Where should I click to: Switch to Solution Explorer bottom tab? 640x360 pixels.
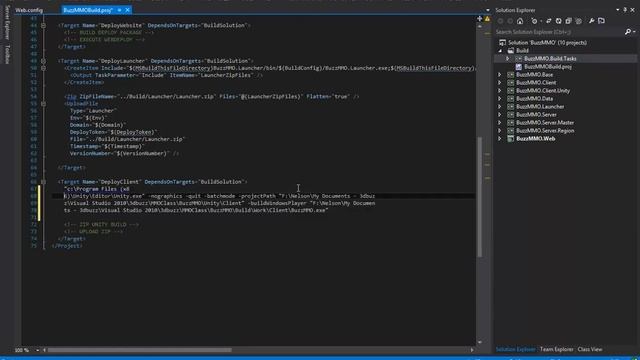(516, 349)
